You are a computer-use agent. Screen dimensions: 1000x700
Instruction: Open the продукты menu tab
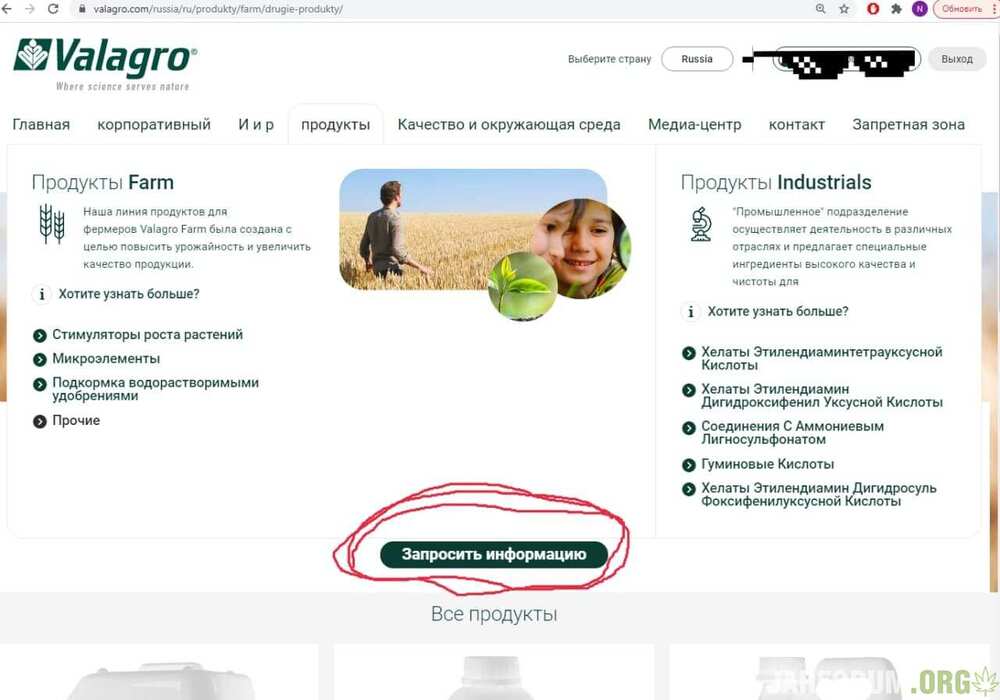tap(335, 125)
